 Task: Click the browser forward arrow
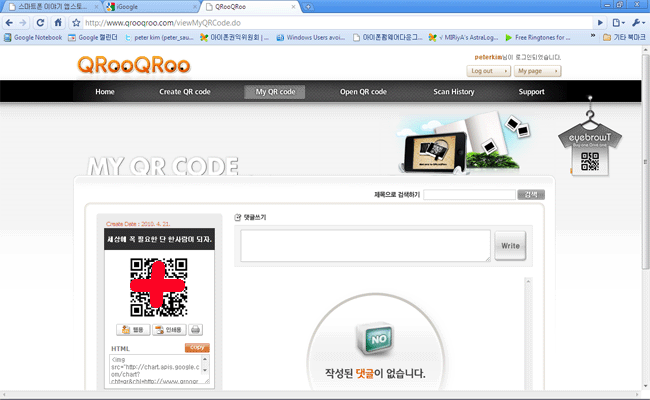coord(24,22)
